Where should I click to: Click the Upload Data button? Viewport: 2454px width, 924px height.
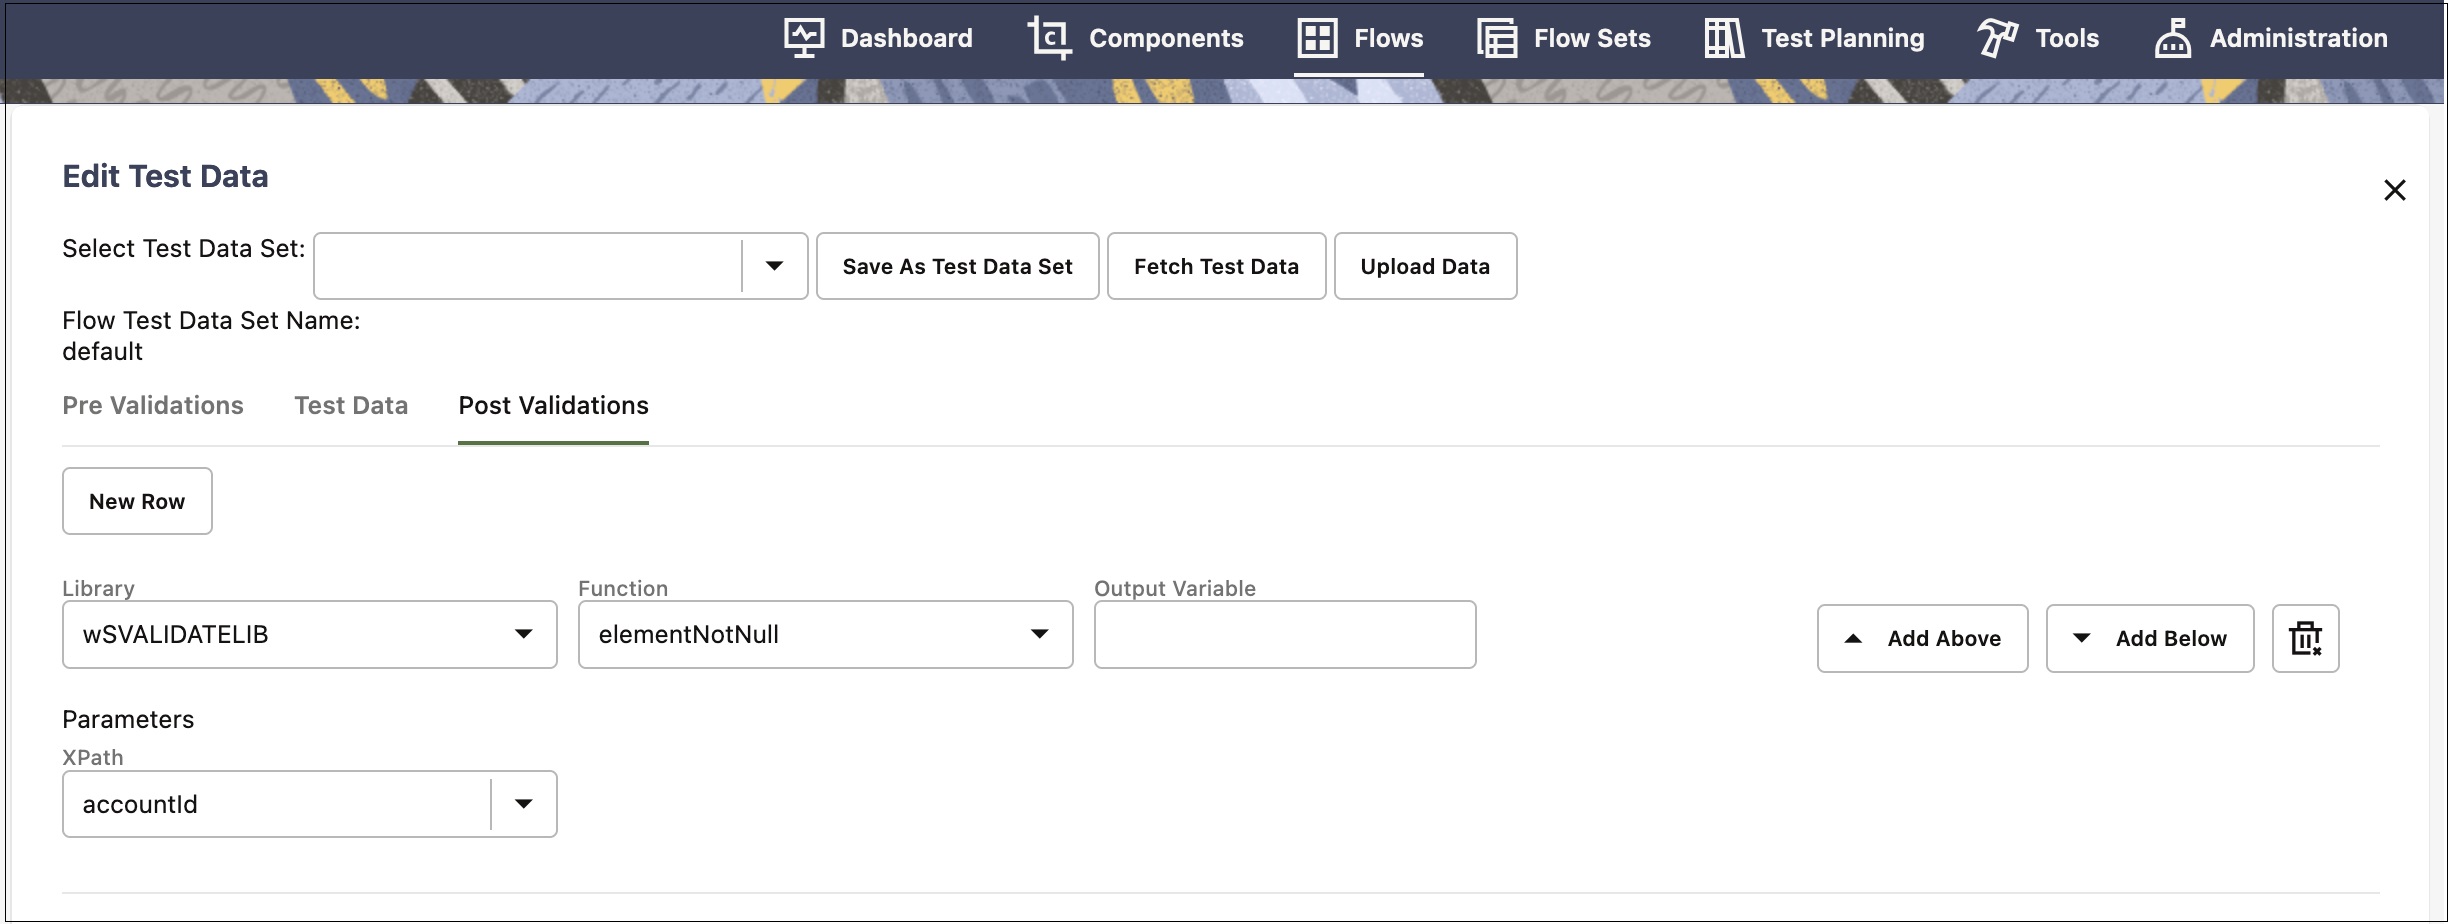(1426, 267)
